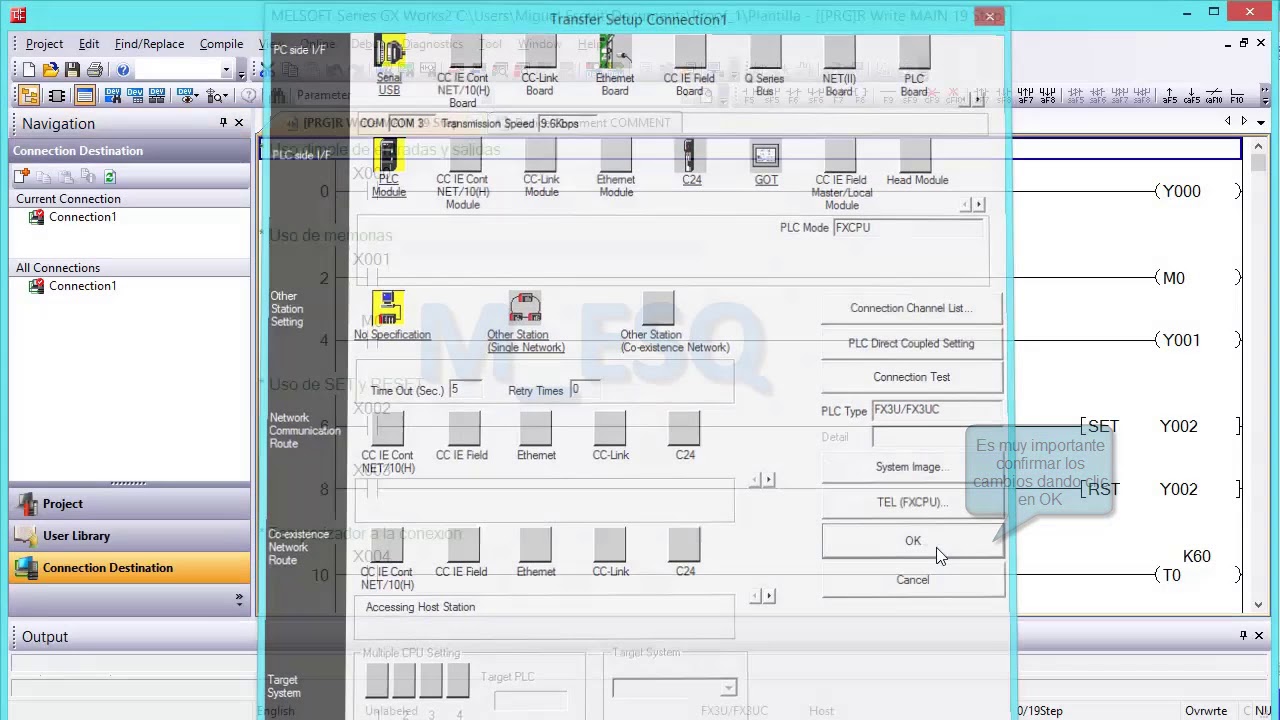Screen dimensions: 1280x720
Task: Open the document tab list dropdown arrow
Action: coord(1260,122)
